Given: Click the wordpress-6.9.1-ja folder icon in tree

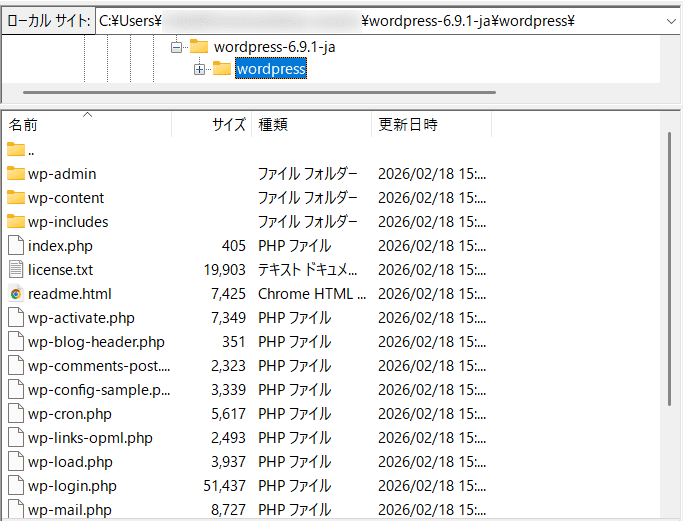Looking at the screenshot, I should (x=199, y=46).
